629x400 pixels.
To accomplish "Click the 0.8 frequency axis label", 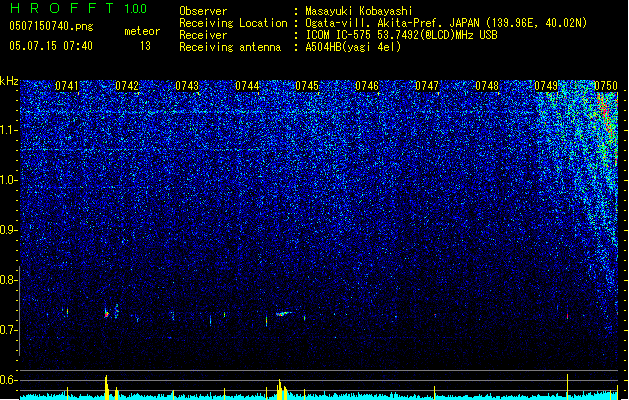I will tap(8, 280).
